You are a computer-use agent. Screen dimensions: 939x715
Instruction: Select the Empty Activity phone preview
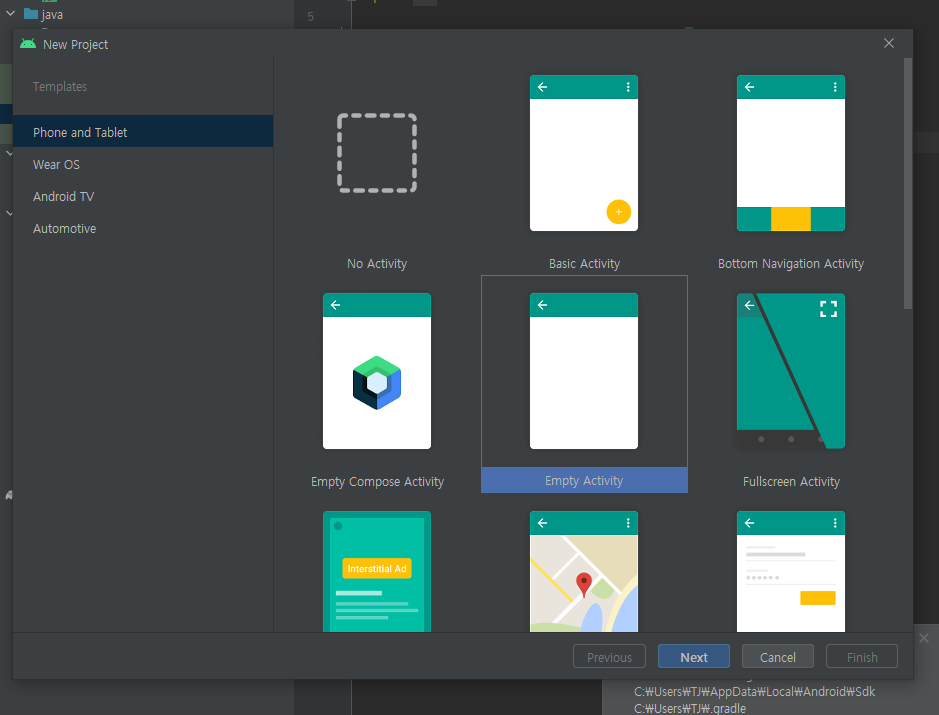point(584,371)
